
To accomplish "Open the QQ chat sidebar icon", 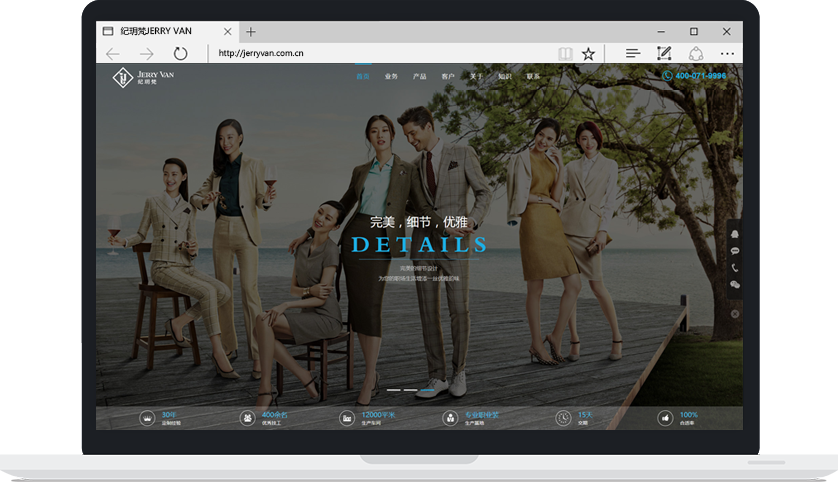I will 735,234.
